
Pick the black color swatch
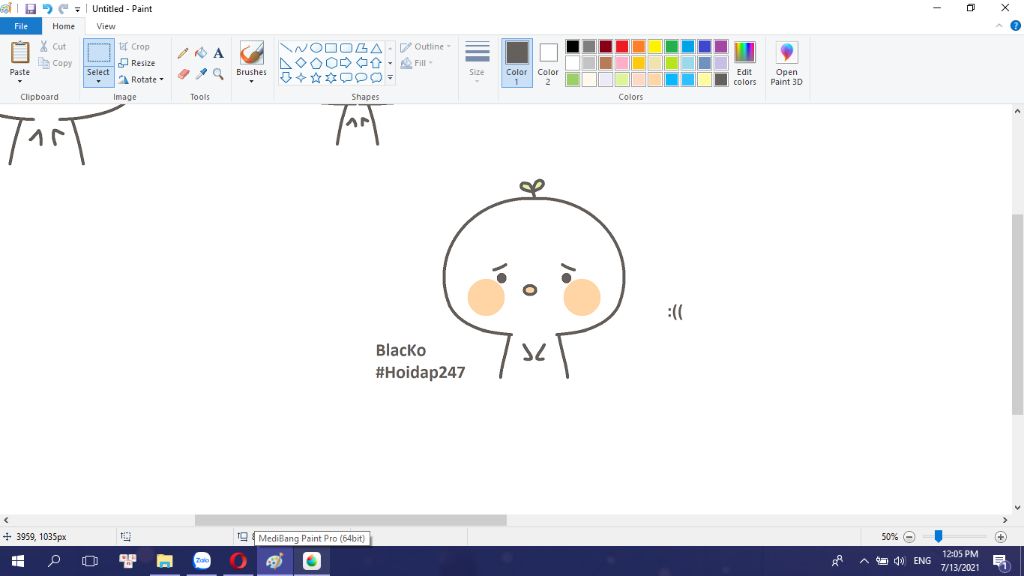click(573, 46)
